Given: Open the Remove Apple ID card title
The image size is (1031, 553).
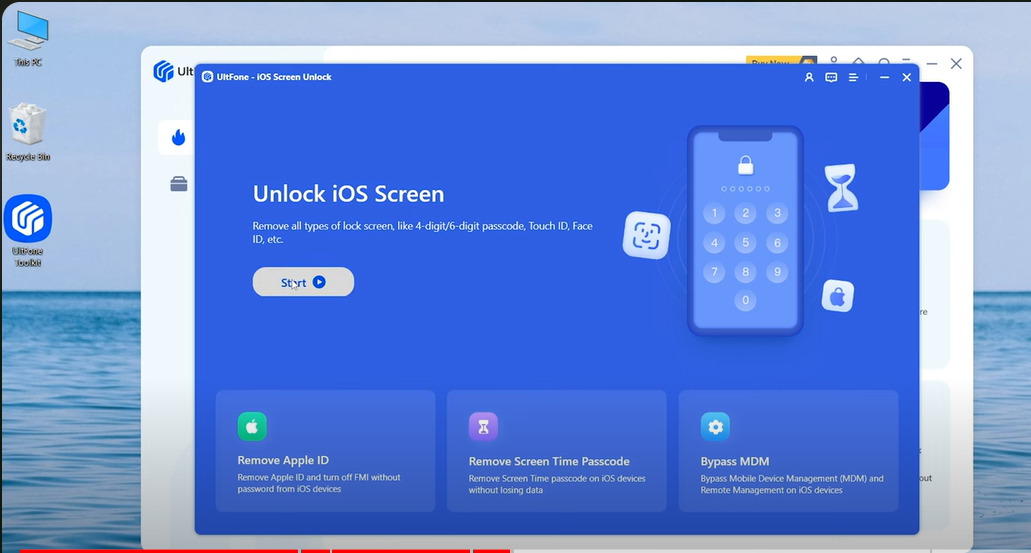Looking at the screenshot, I should 283,460.
